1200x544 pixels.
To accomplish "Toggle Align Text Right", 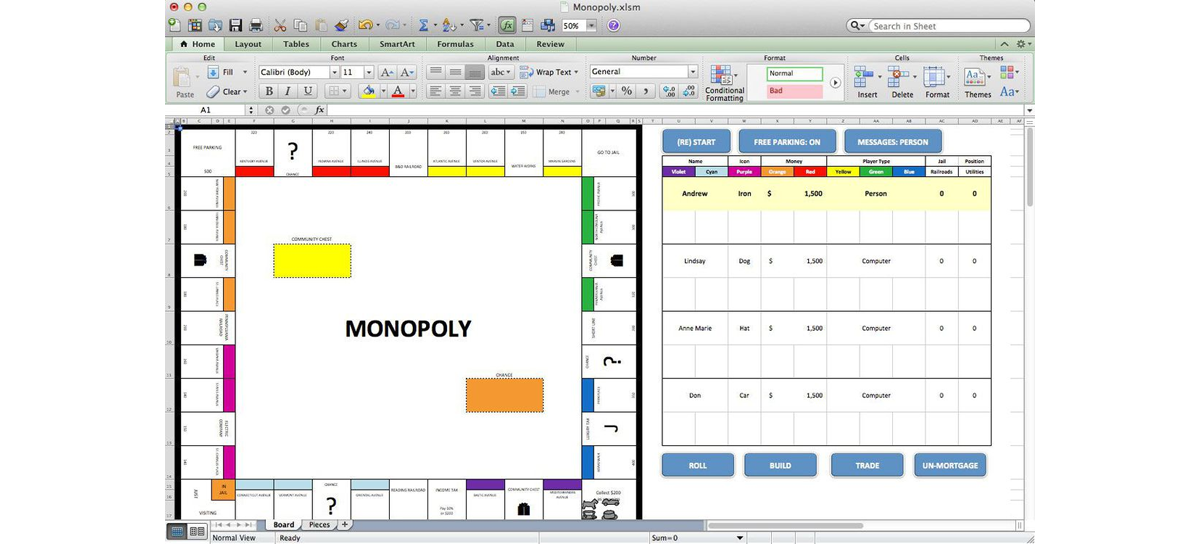I will pyautogui.click(x=474, y=91).
